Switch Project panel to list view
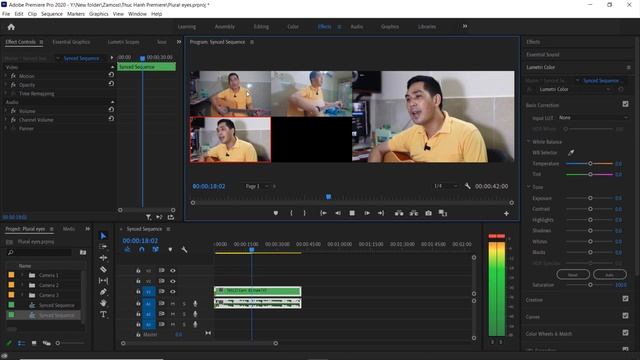Screen dimensions: 640x360 21,343
